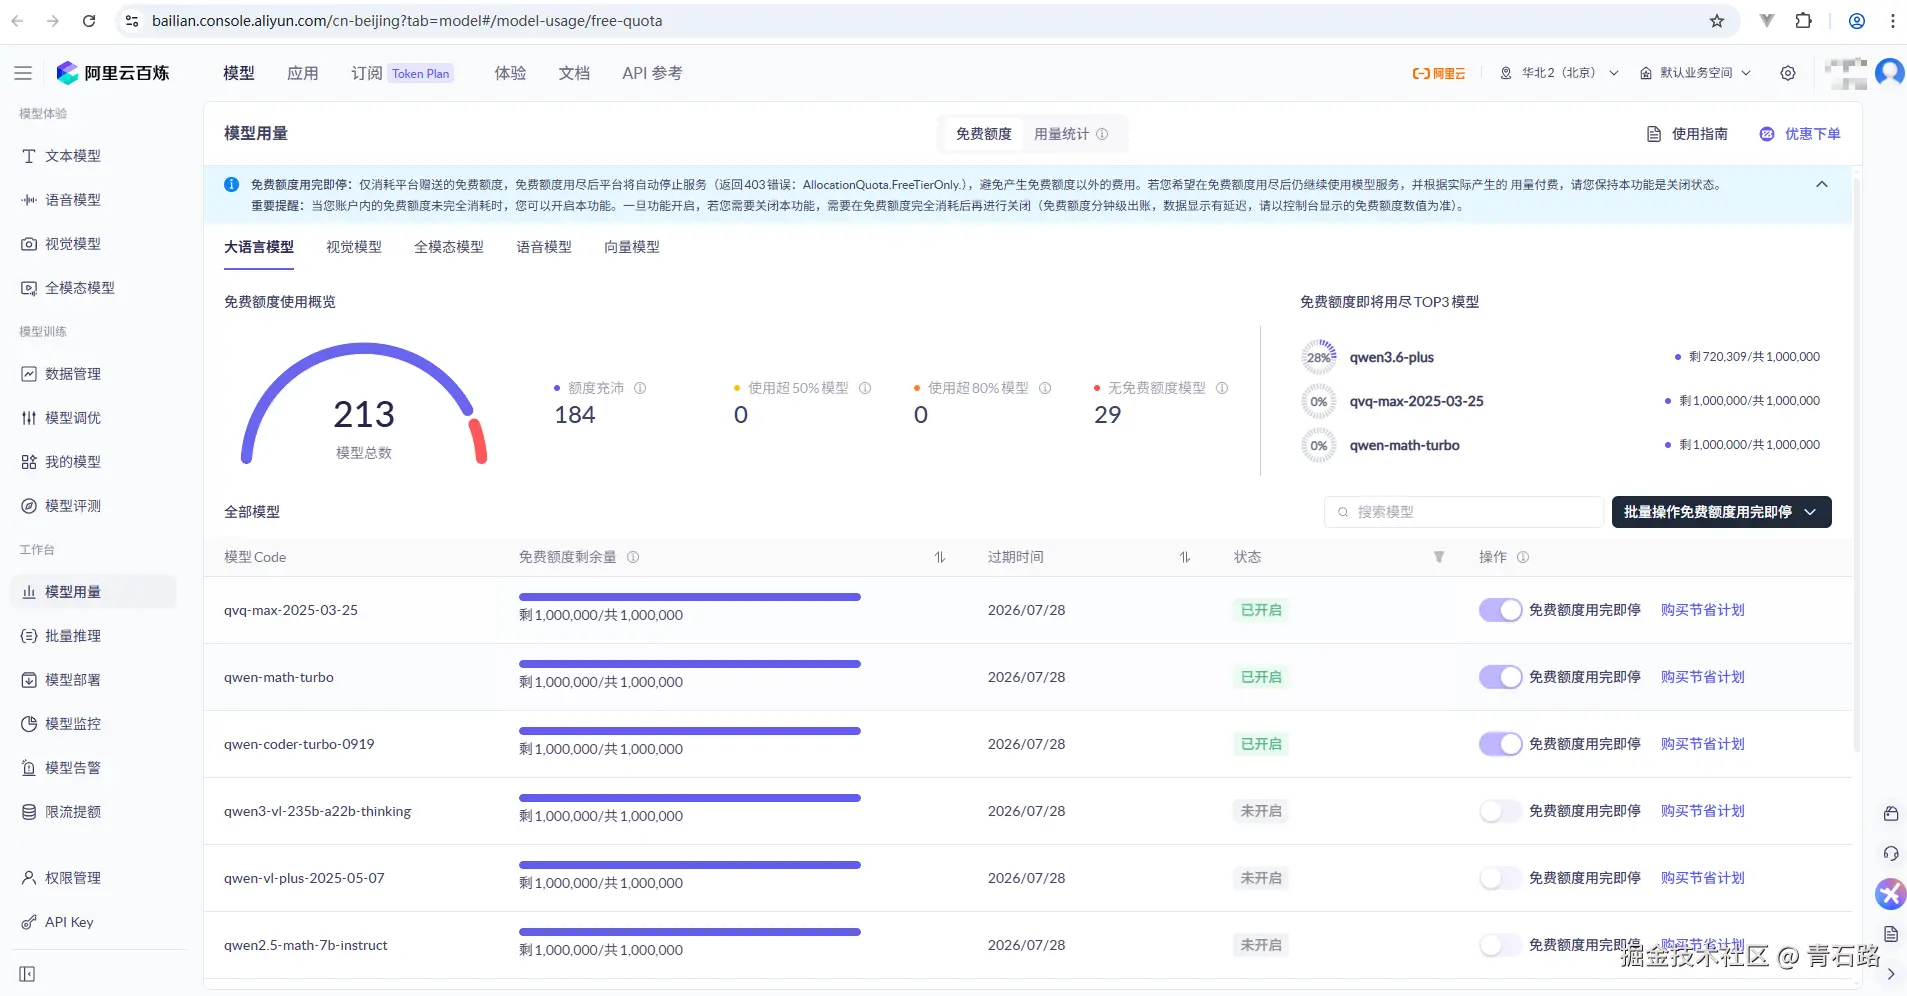Open 状态 column filter
1907x996 pixels.
click(x=1439, y=557)
